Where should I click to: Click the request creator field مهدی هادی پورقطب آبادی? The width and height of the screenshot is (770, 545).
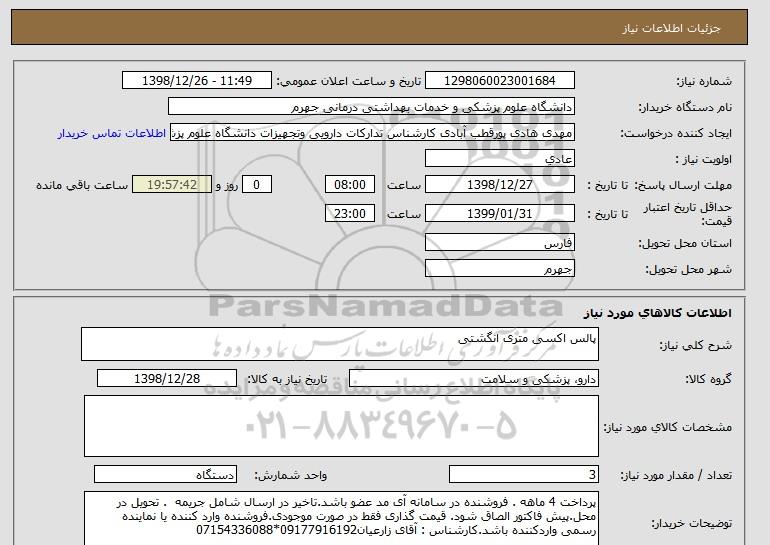pos(372,133)
